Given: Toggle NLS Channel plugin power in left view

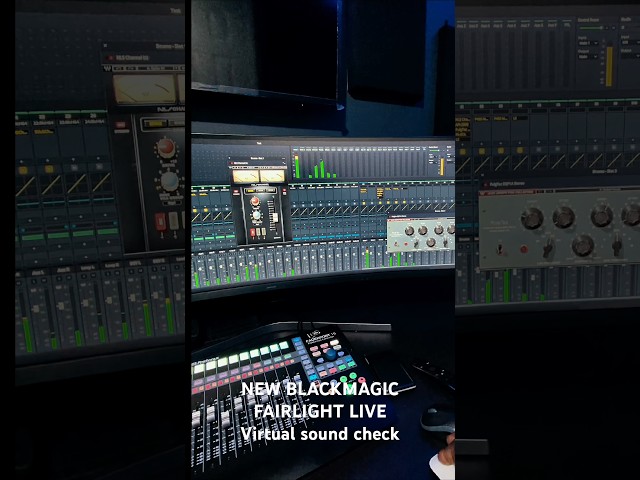Looking at the screenshot, I should [110, 58].
